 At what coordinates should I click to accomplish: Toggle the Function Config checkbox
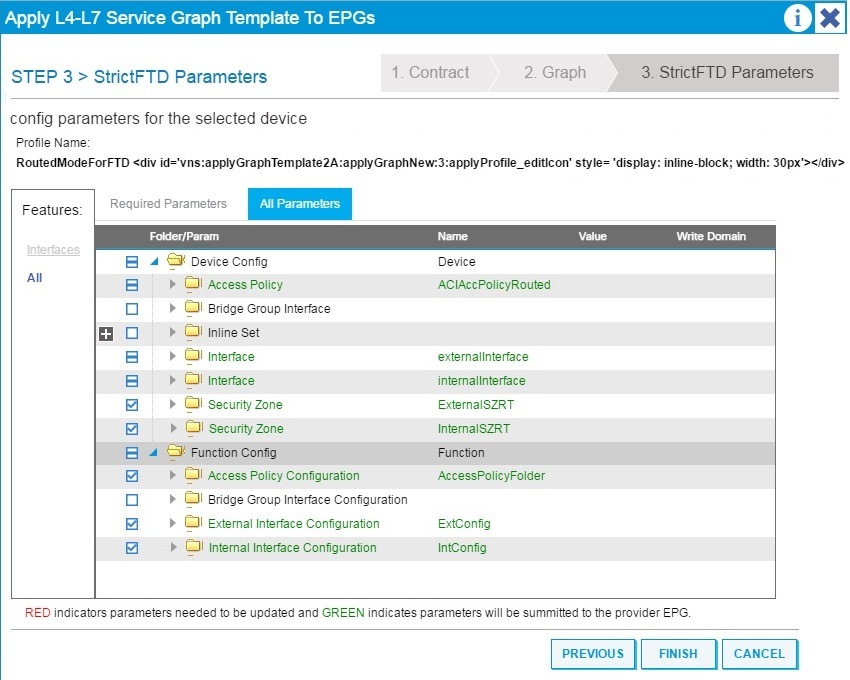(132, 453)
